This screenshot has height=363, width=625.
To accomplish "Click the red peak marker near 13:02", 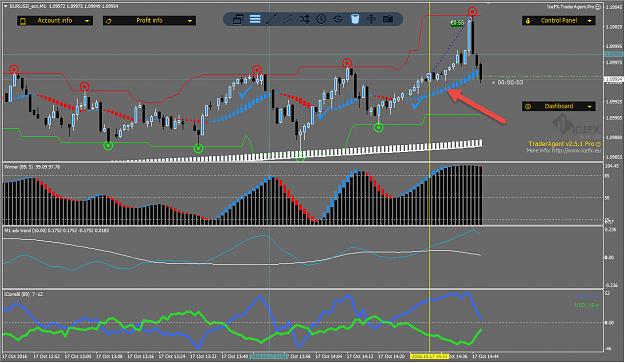I will coord(84,86).
